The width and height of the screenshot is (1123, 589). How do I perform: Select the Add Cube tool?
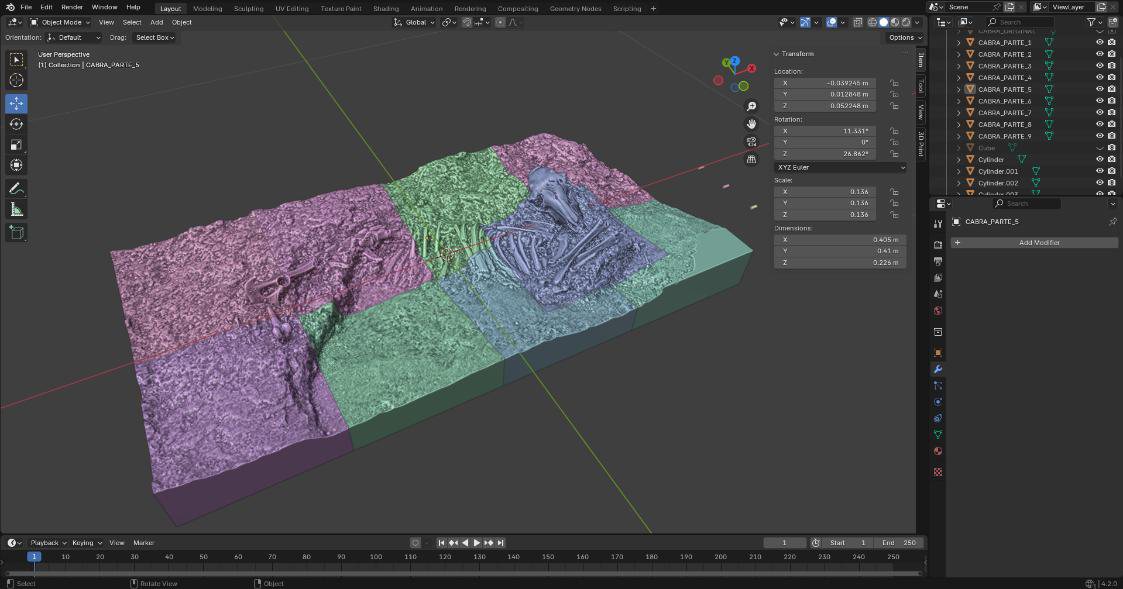point(16,232)
